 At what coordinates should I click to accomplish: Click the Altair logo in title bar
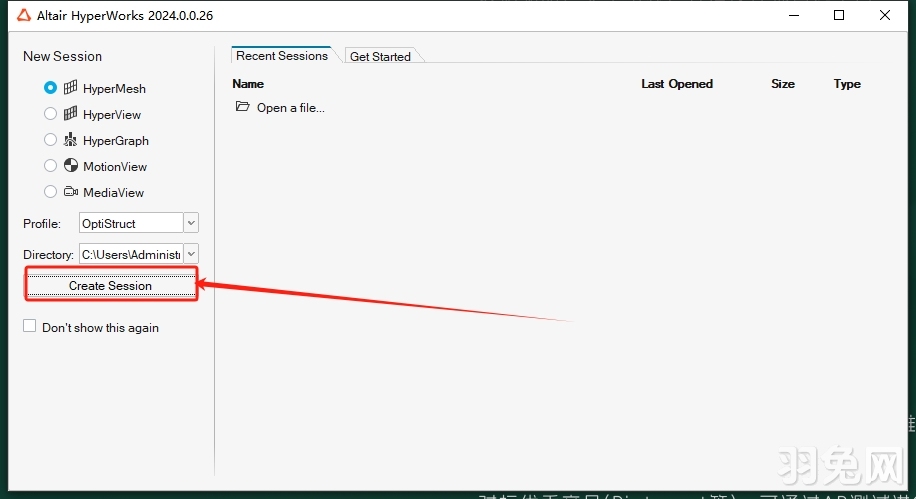(x=24, y=15)
